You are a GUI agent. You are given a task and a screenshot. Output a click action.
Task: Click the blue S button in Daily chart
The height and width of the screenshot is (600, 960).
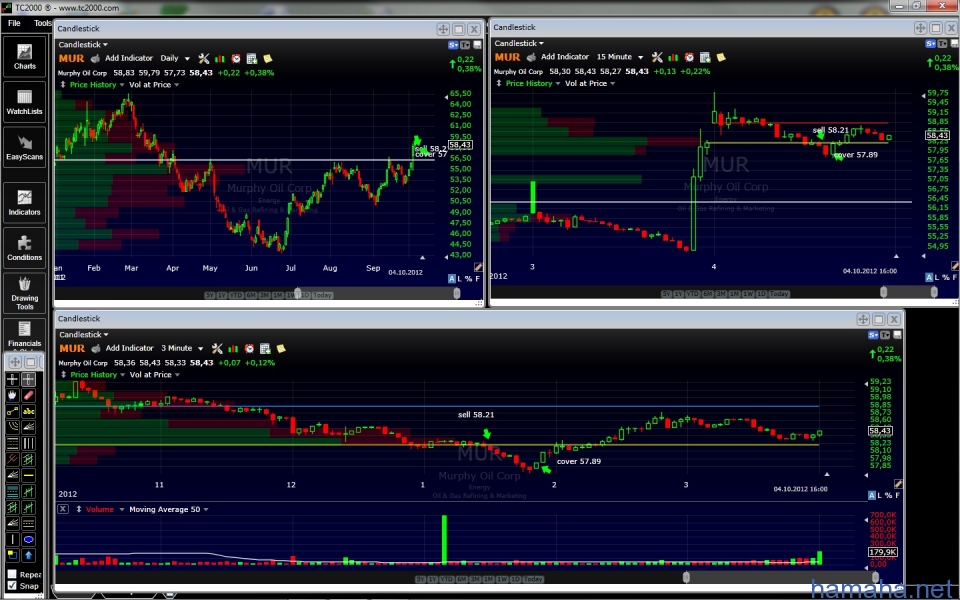(x=453, y=45)
